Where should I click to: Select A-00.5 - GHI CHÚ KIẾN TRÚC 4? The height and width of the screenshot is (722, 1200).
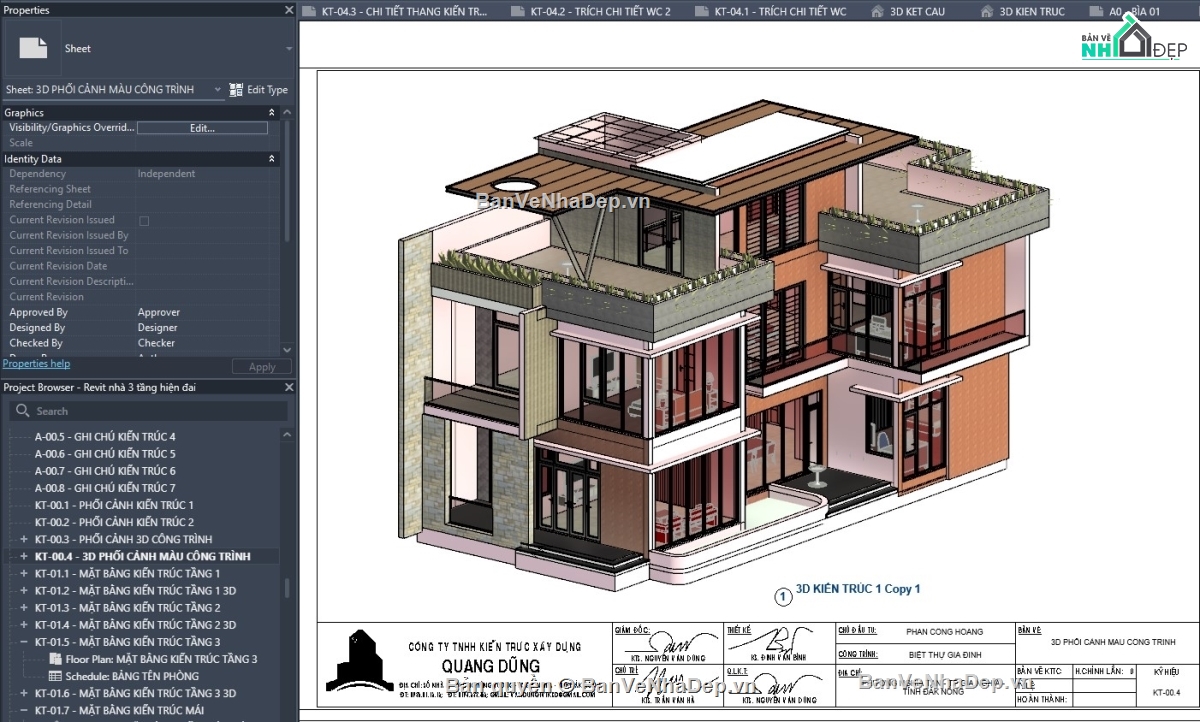(105, 437)
